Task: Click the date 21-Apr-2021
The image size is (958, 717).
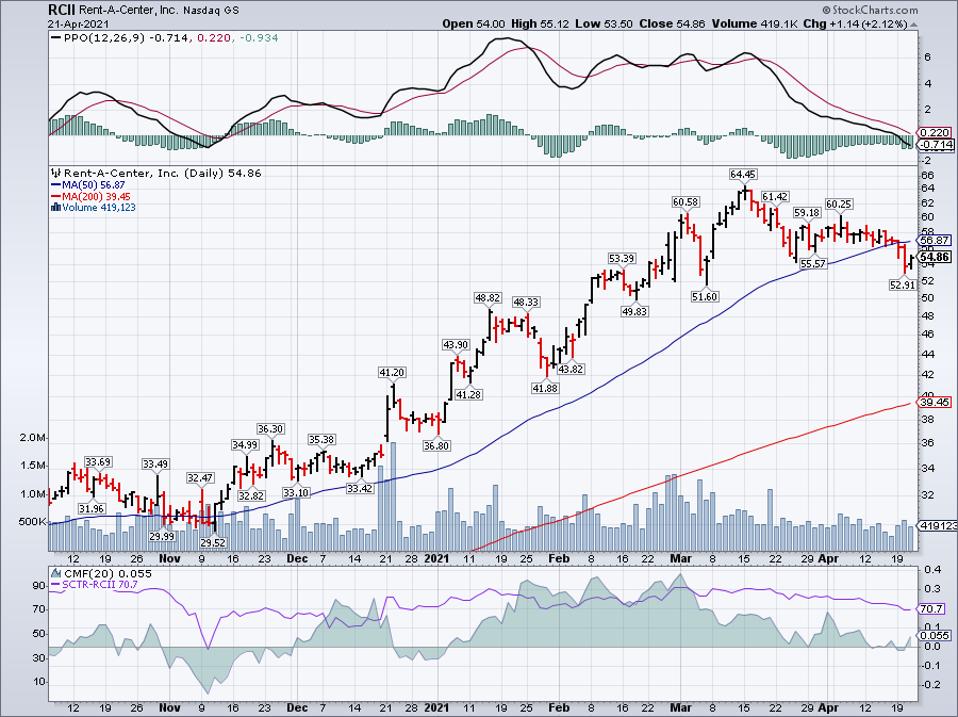Action: point(78,24)
